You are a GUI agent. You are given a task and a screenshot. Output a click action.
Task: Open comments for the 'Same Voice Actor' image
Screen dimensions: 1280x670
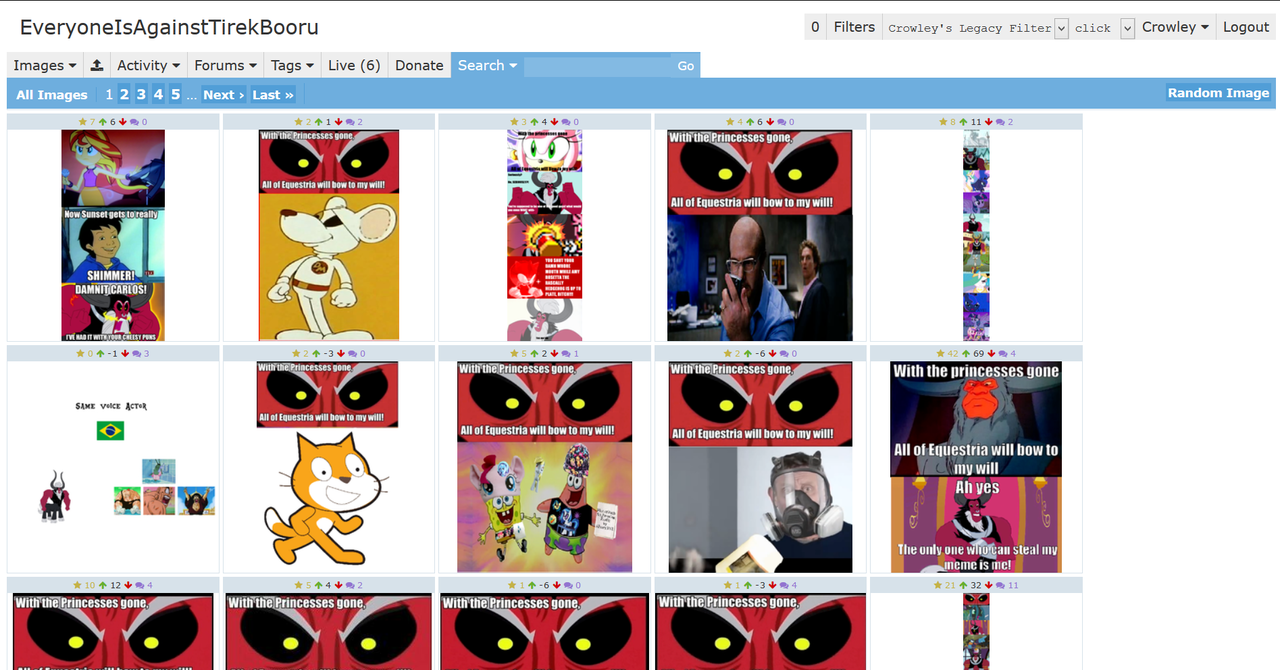pyautogui.click(x=137, y=354)
